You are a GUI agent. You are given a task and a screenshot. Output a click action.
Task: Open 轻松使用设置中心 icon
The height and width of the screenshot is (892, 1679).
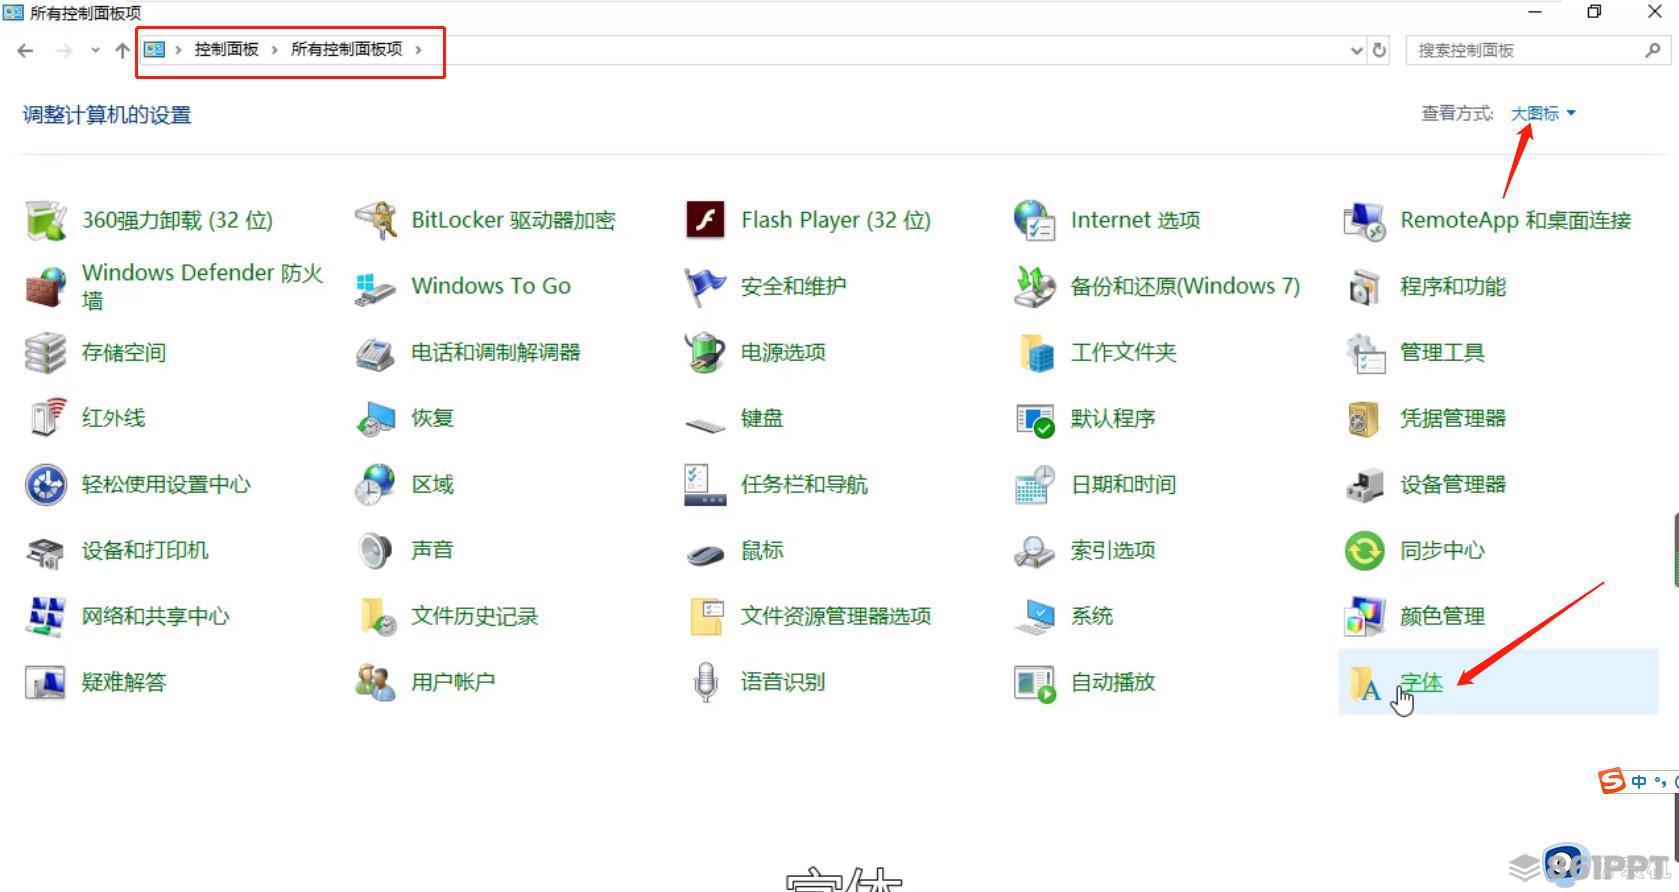point(46,484)
